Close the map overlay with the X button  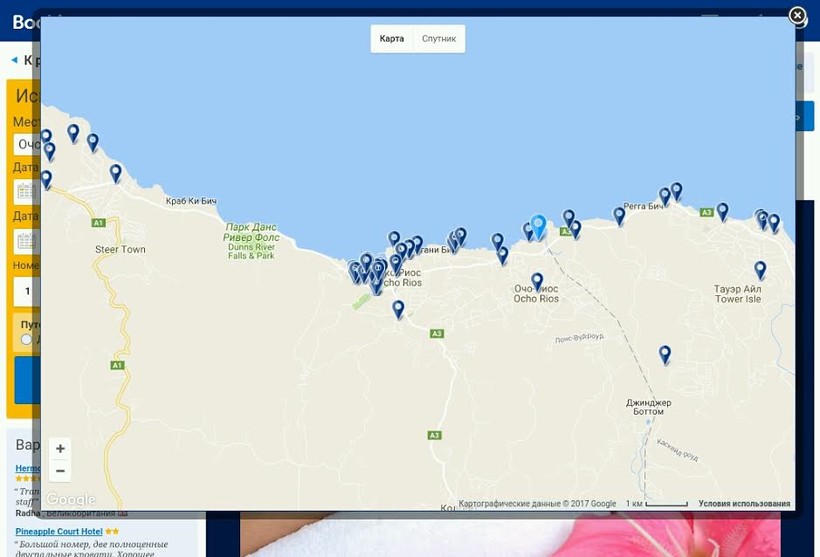point(797,15)
